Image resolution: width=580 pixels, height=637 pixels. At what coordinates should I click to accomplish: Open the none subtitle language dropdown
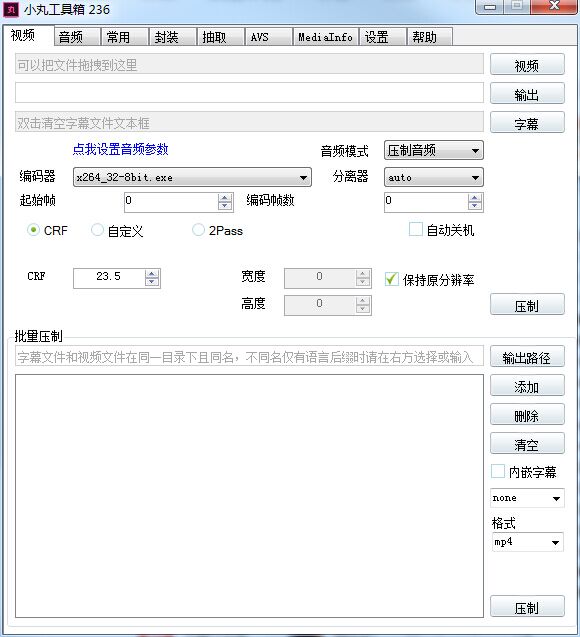[527, 498]
